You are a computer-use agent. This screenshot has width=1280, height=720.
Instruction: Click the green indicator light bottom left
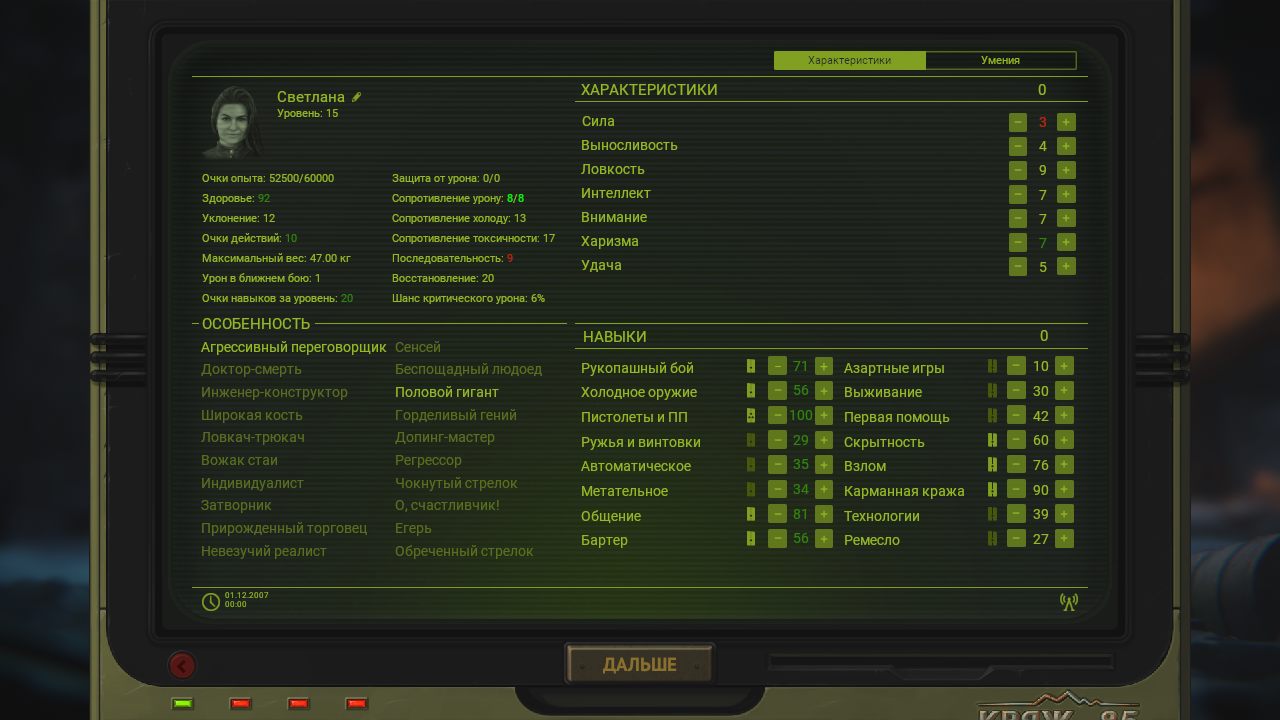pyautogui.click(x=183, y=704)
